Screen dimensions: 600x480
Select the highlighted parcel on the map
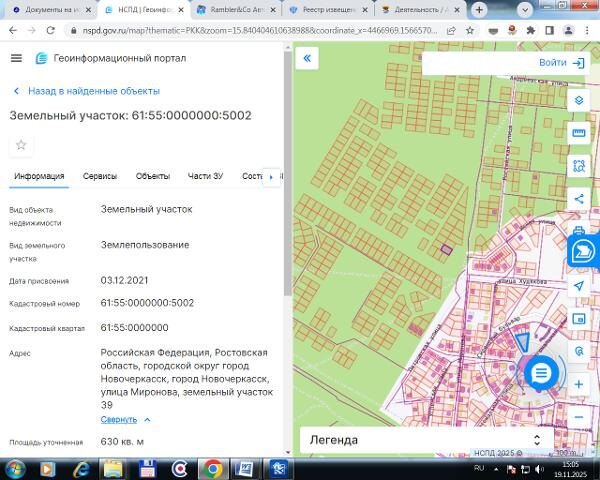coord(447,250)
